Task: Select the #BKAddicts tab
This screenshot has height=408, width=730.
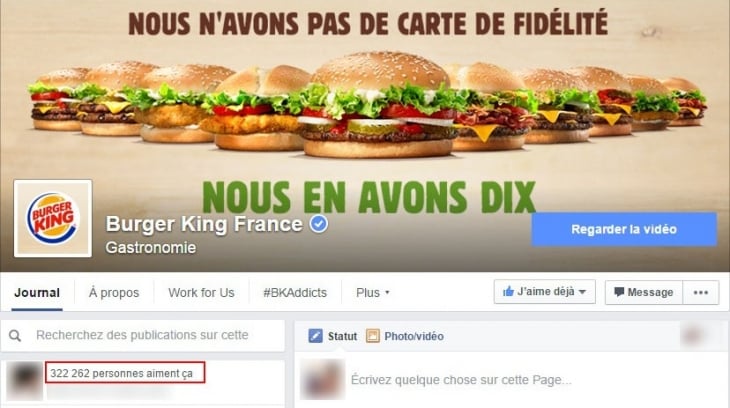Action: click(x=295, y=293)
